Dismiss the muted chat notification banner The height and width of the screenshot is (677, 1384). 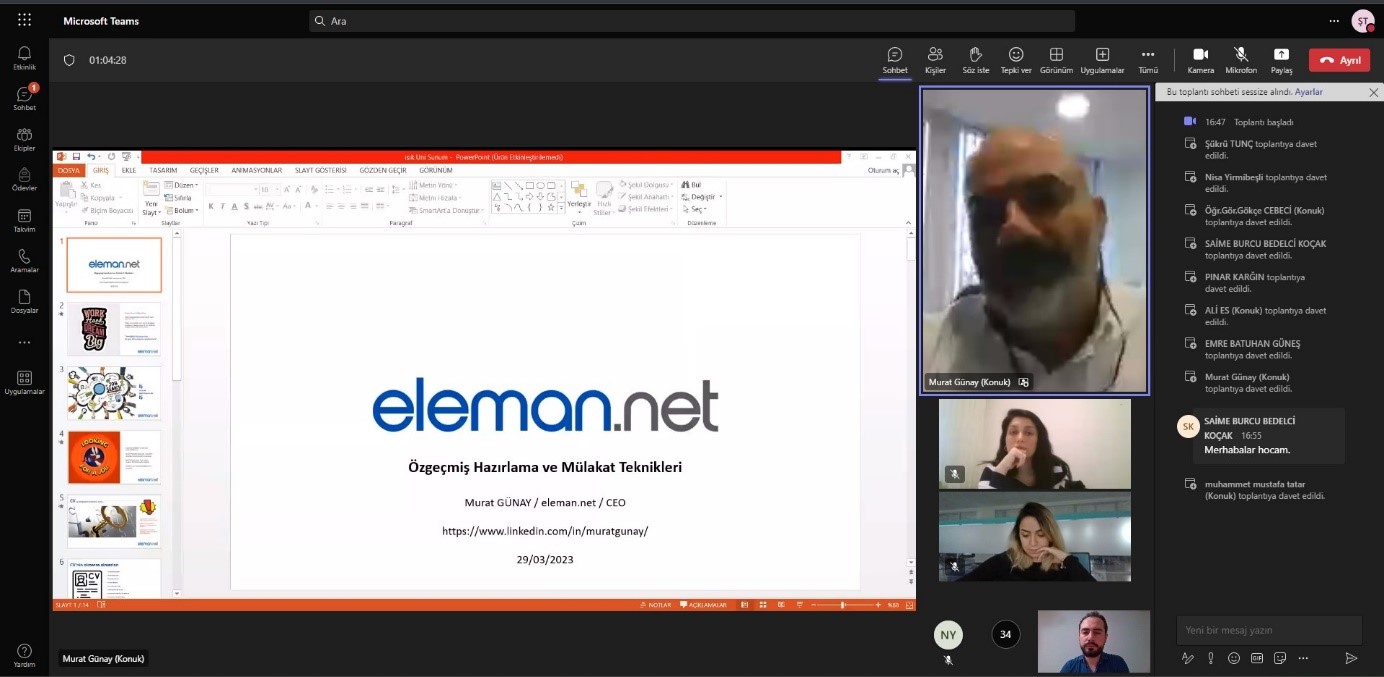point(1374,92)
